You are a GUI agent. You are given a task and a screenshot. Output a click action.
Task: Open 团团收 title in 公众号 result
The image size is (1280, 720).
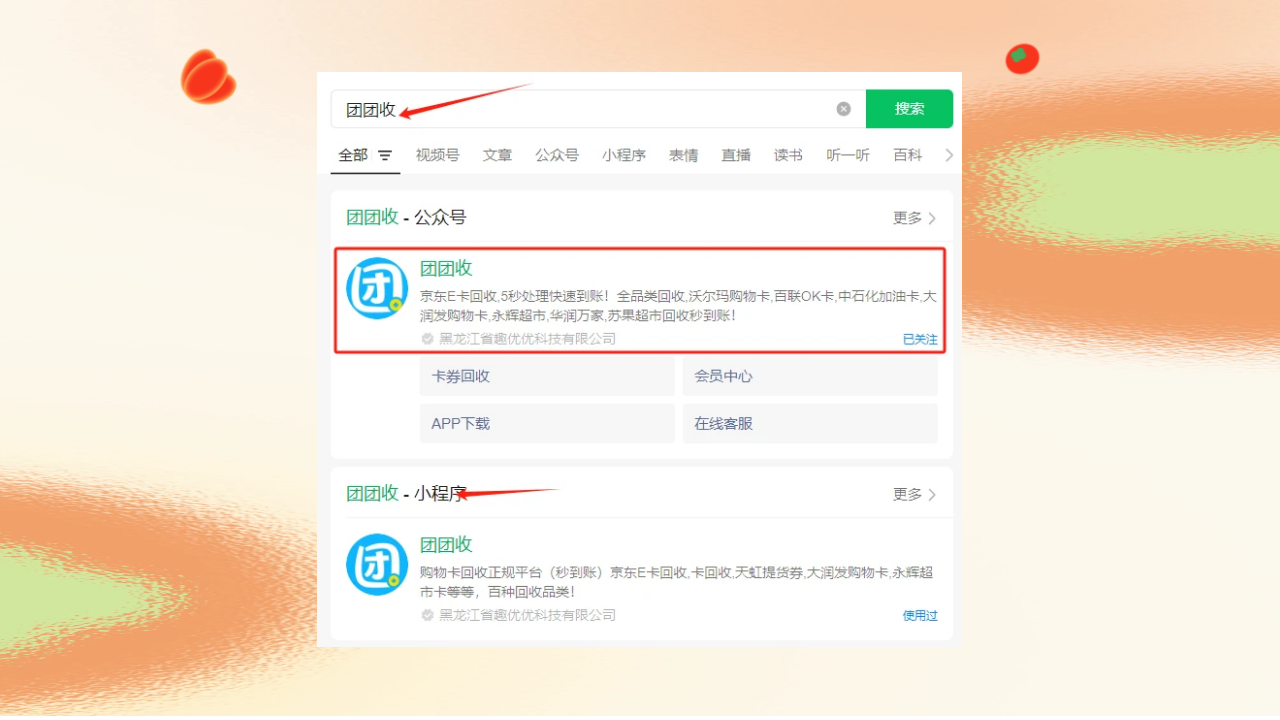point(446,268)
